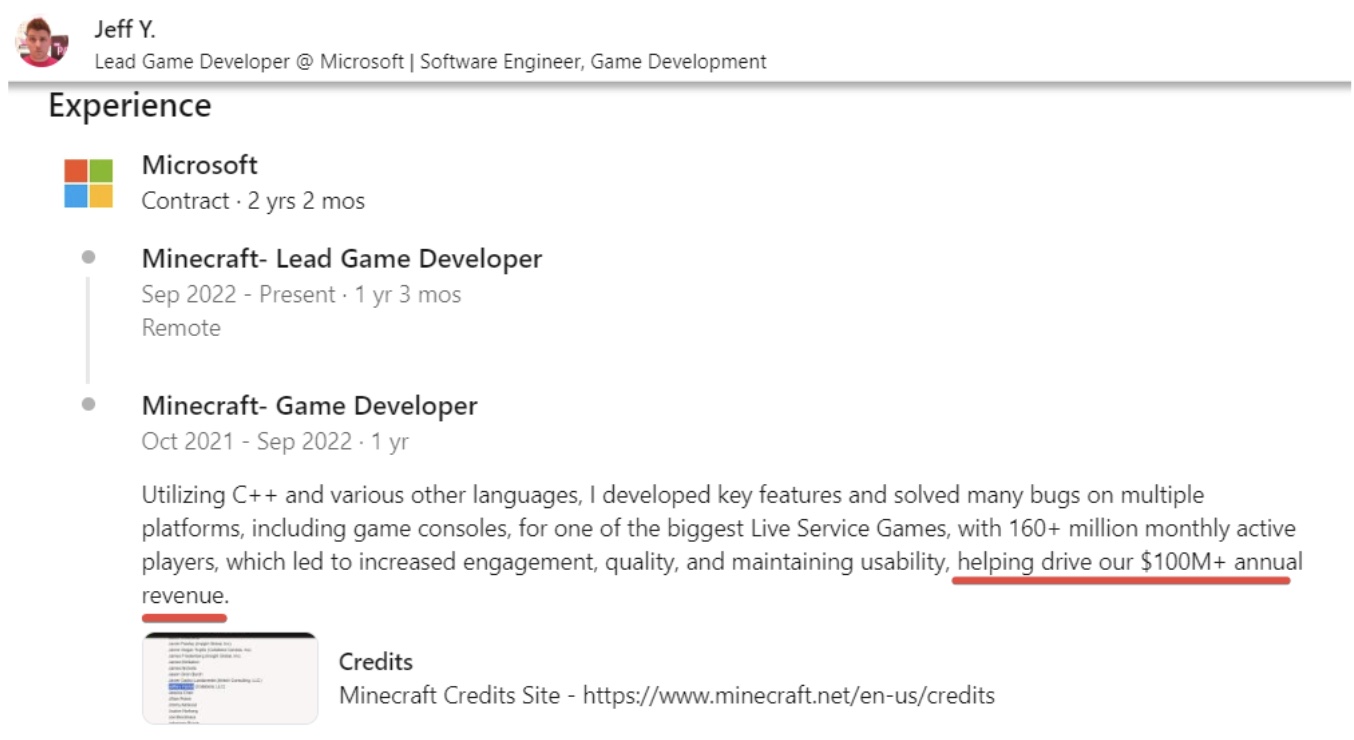Click the Lead Game Developer timeline bullet
Image resolution: width=1354 pixels, height=740 pixels.
click(89, 257)
